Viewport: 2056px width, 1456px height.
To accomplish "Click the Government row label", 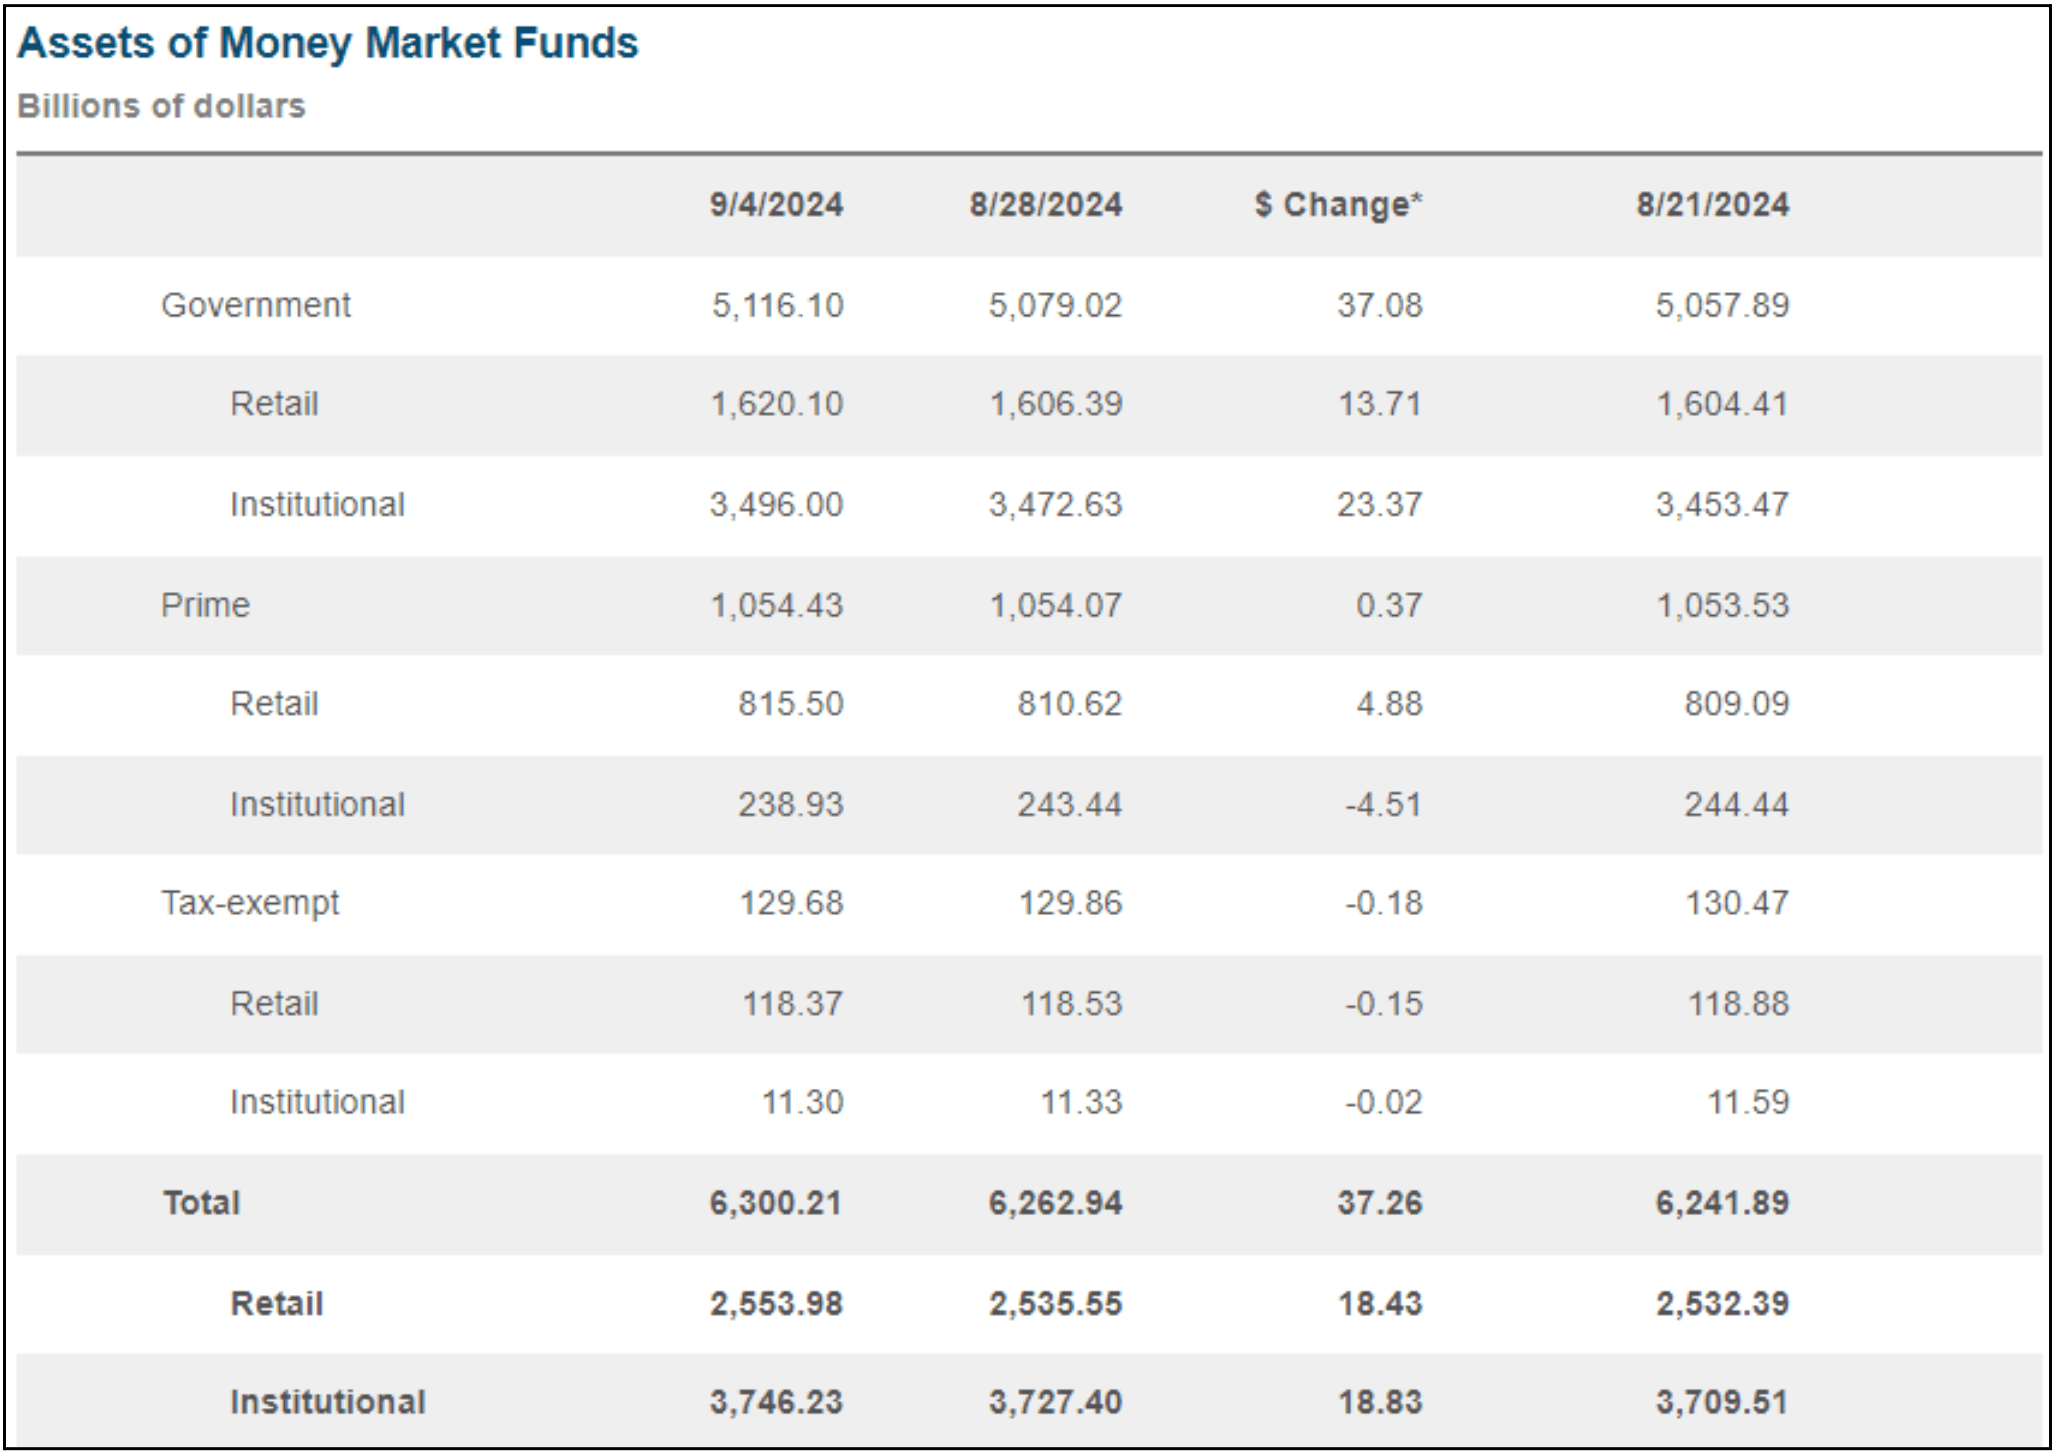I will tap(256, 305).
